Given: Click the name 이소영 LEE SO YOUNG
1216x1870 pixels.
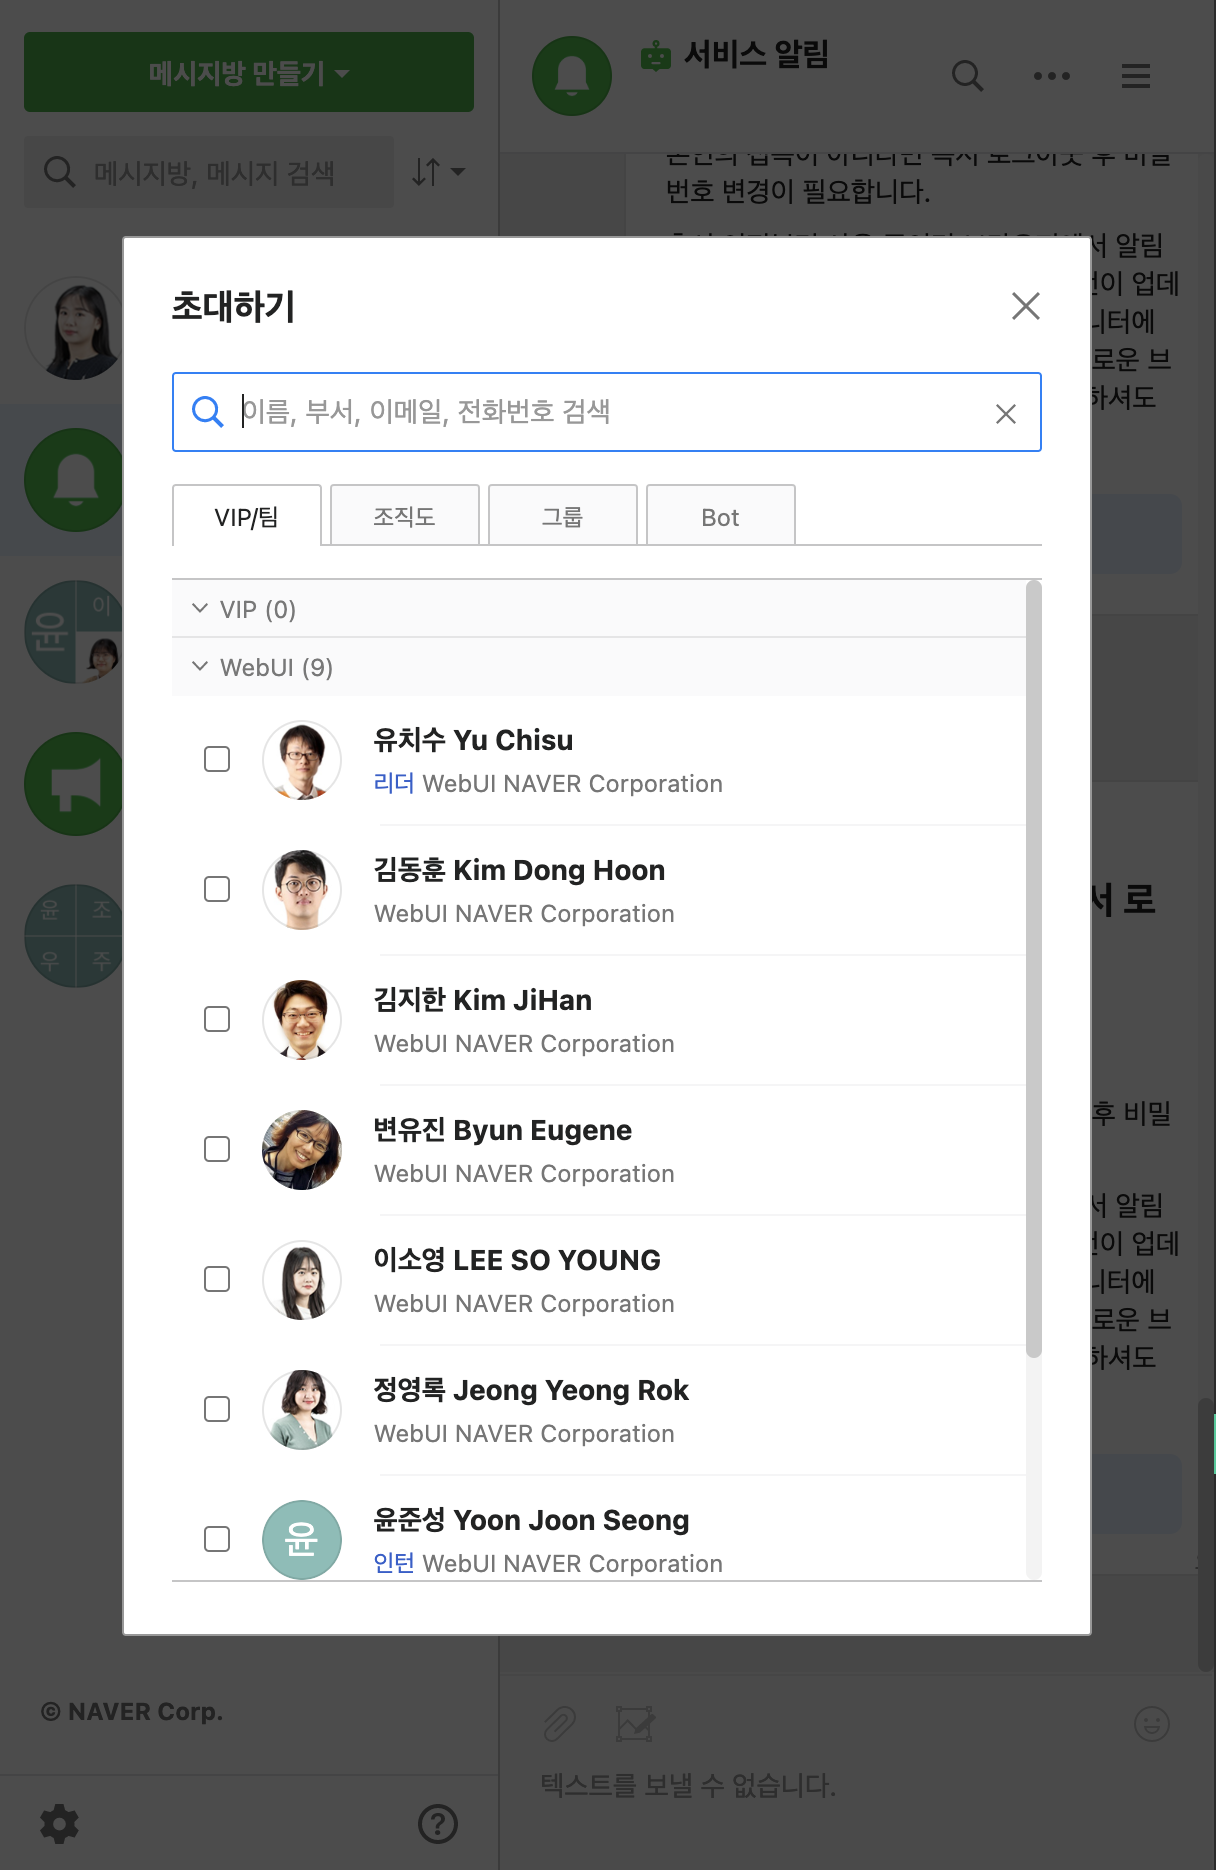Looking at the screenshot, I should click(x=517, y=1260).
